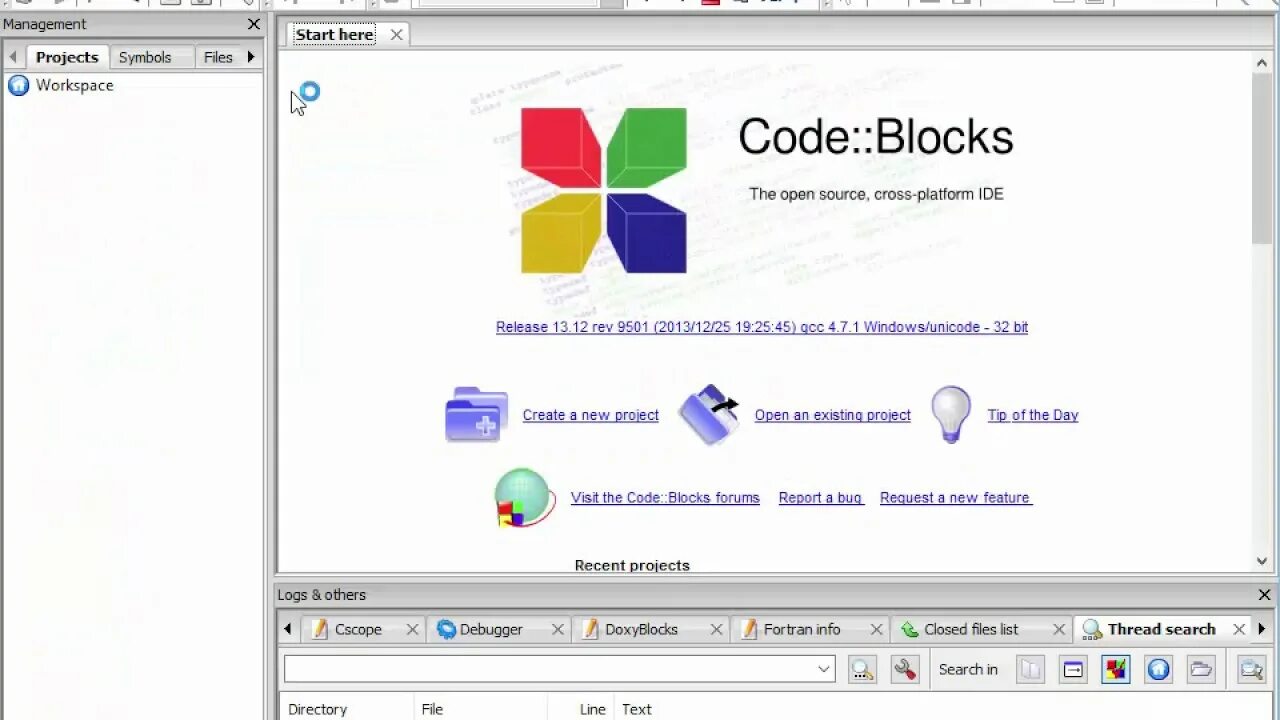1280x720 pixels.
Task: Toggle Search in directory files
Action: coord(1201,669)
